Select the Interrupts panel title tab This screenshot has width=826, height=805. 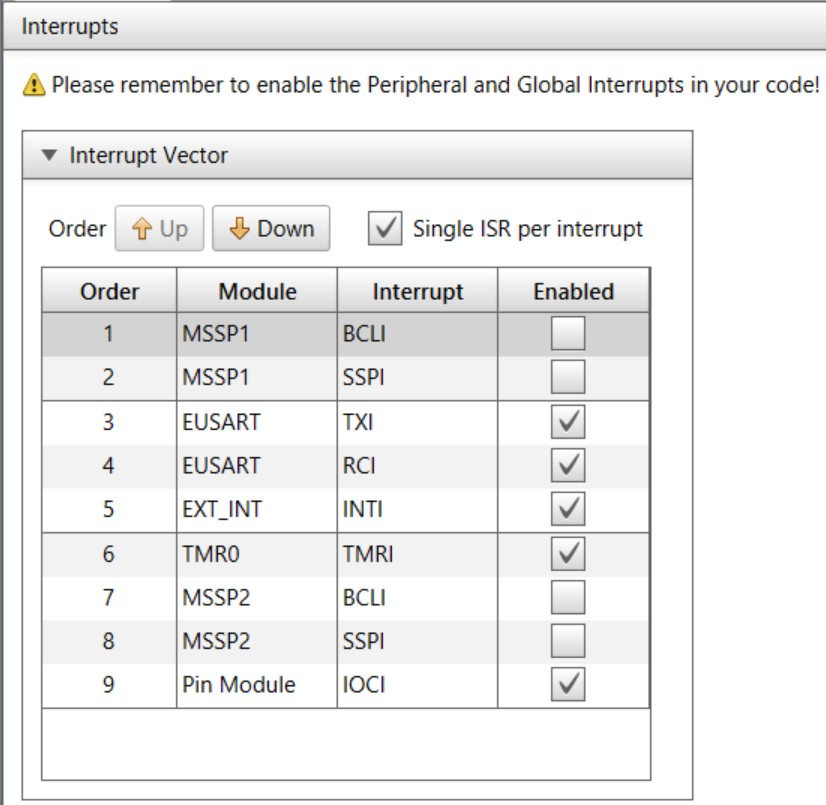point(70,26)
